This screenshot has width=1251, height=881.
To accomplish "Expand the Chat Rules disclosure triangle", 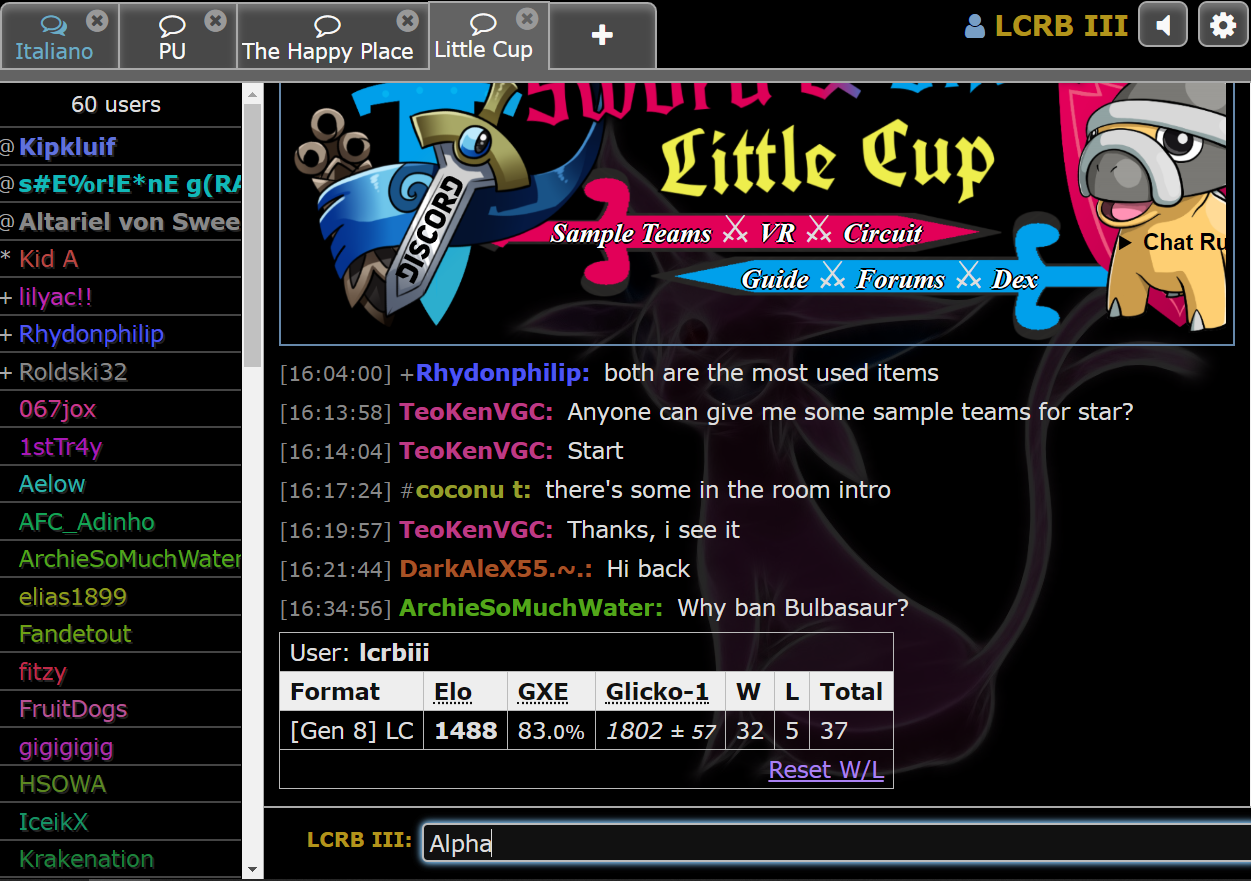I will pyautogui.click(x=1126, y=243).
